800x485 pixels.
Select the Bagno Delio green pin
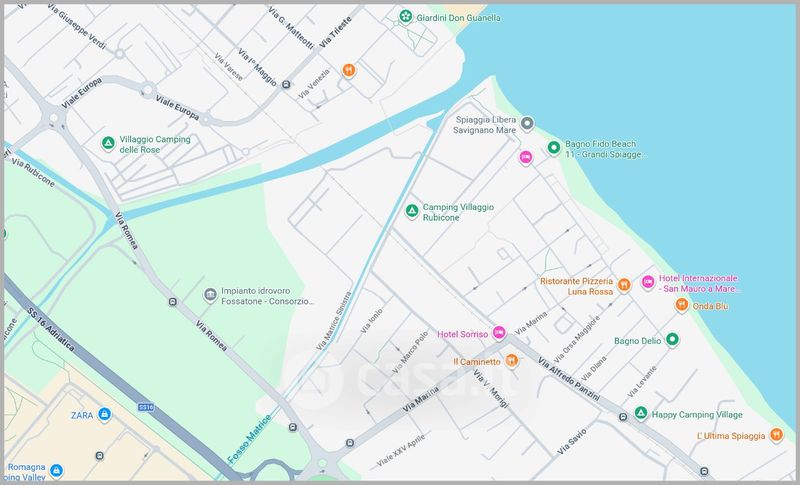pos(673,340)
